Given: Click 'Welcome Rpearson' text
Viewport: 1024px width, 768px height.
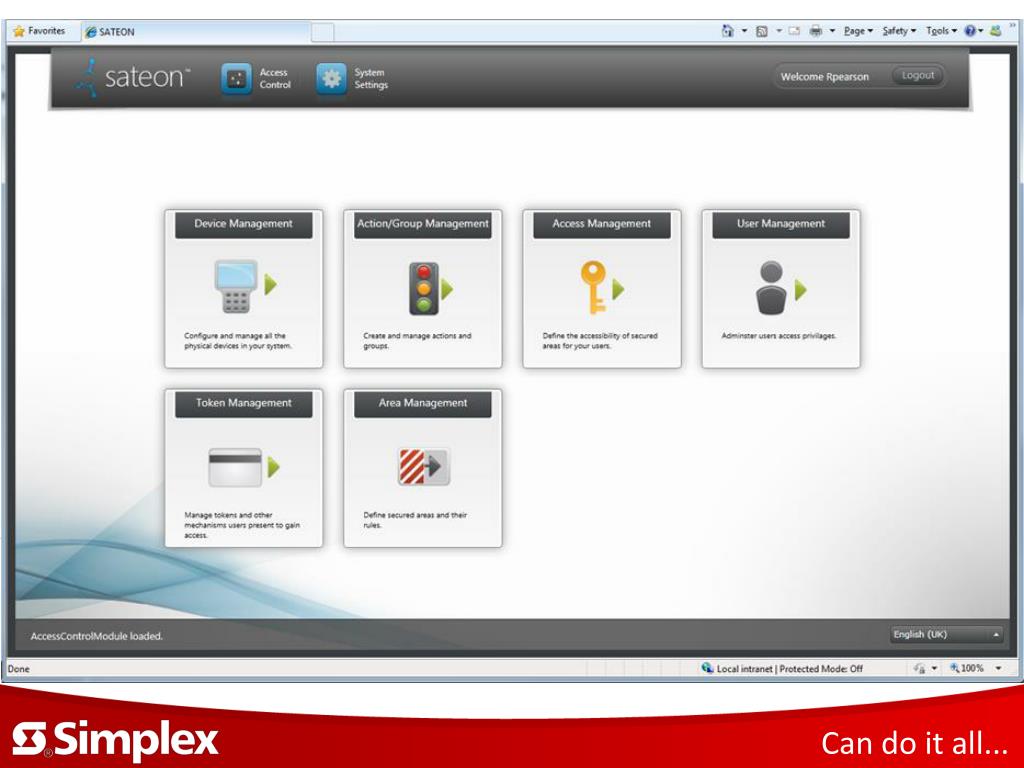Looking at the screenshot, I should (x=825, y=77).
